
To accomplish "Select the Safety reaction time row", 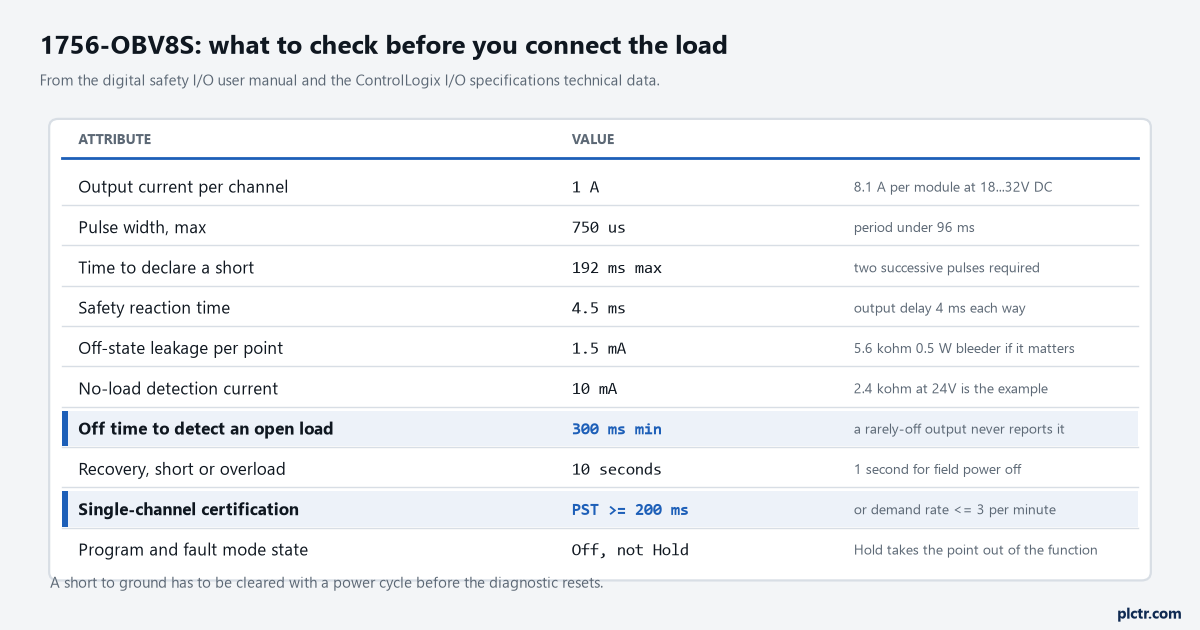I will (x=600, y=307).
